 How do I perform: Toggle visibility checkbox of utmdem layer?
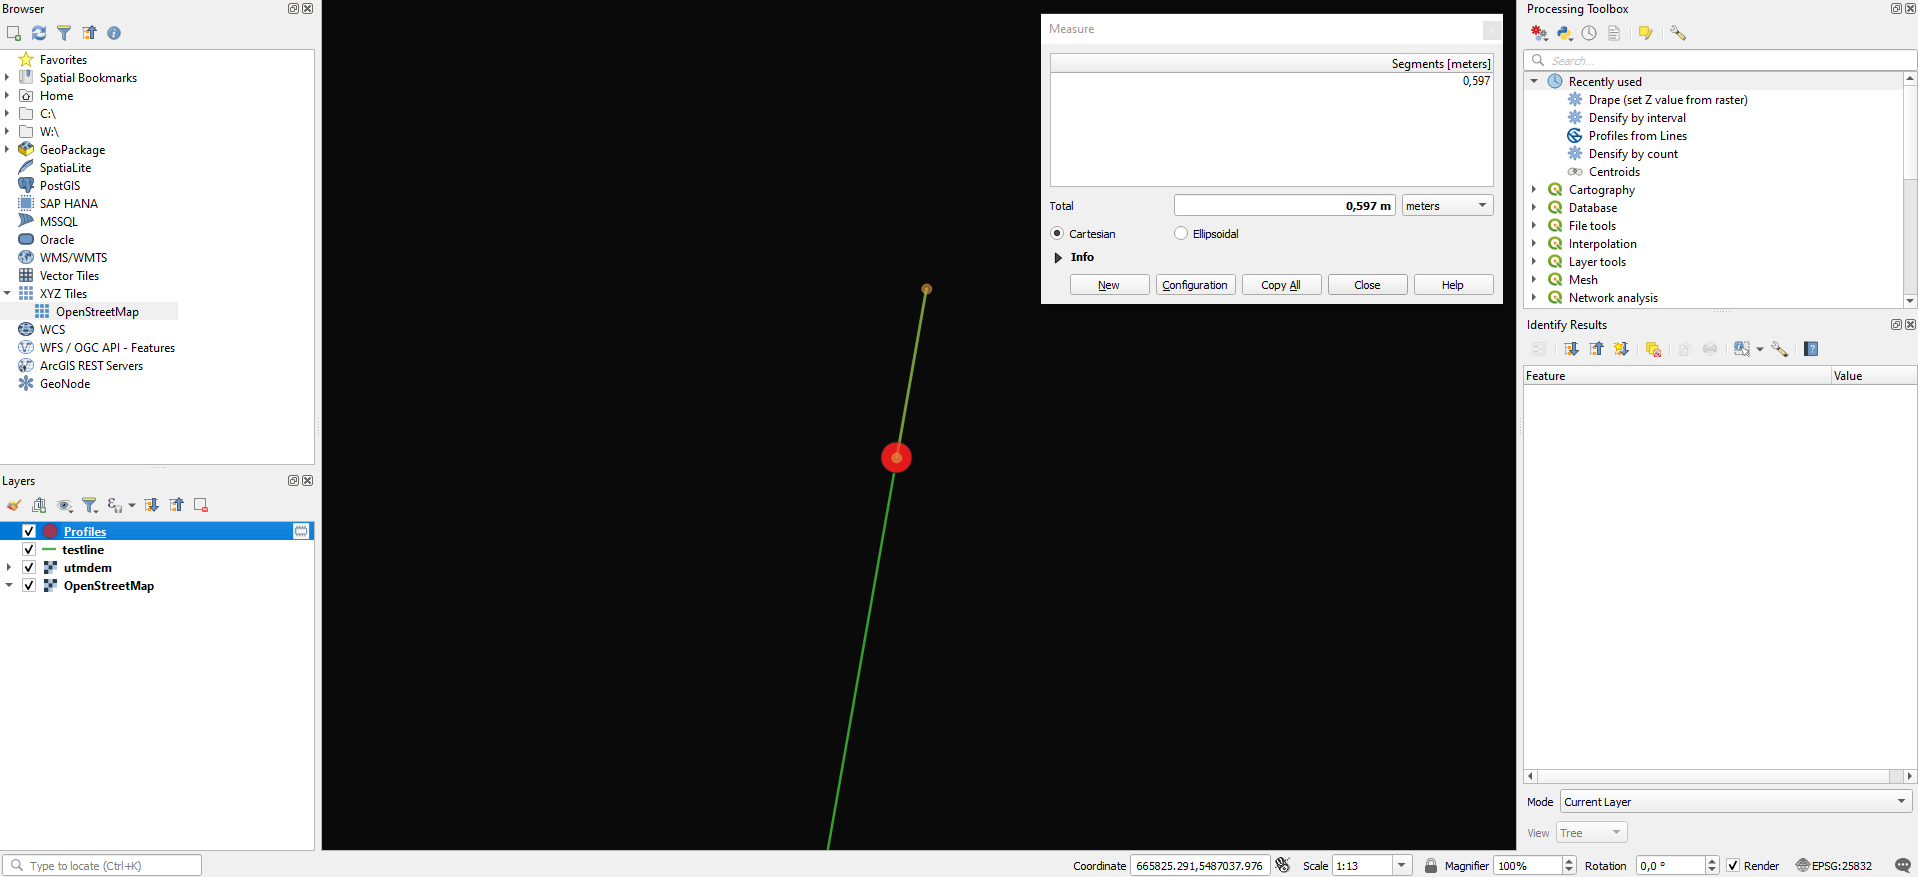29,567
